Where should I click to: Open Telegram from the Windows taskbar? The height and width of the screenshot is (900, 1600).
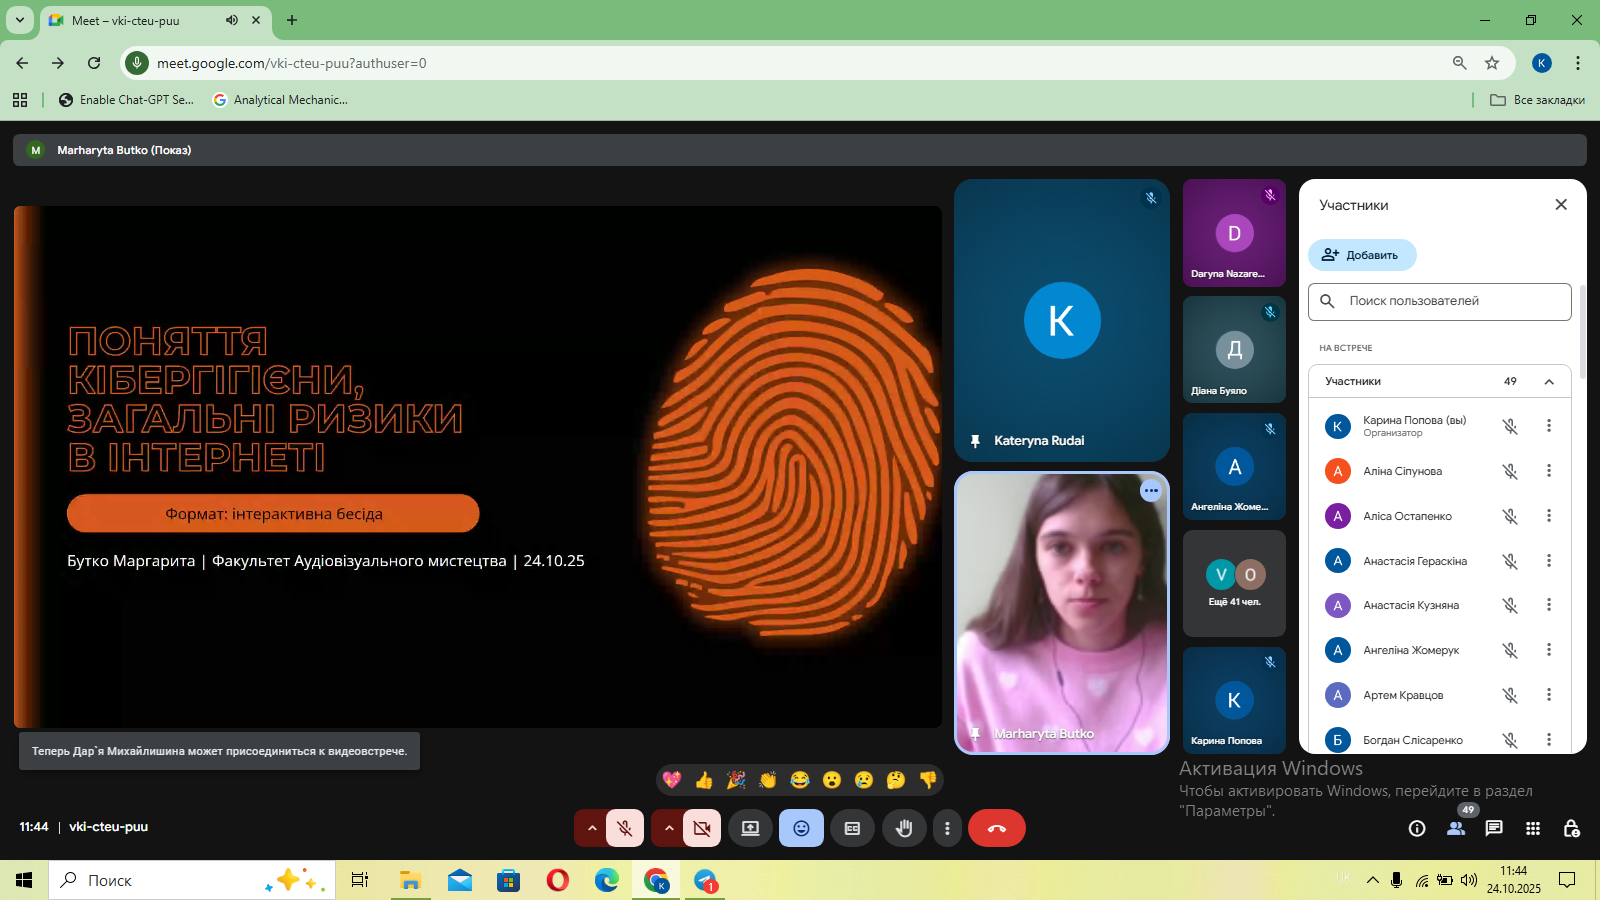(706, 881)
